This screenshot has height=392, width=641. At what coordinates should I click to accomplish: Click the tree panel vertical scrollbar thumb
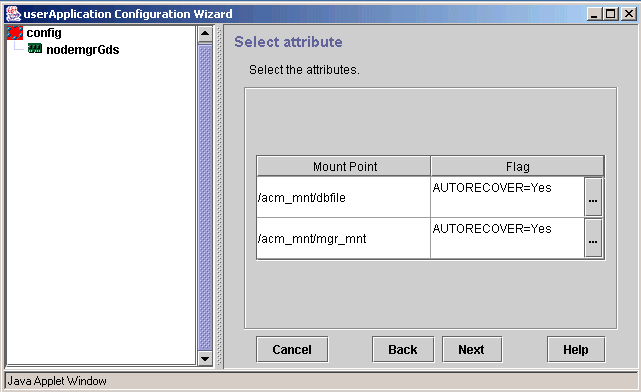[205, 197]
